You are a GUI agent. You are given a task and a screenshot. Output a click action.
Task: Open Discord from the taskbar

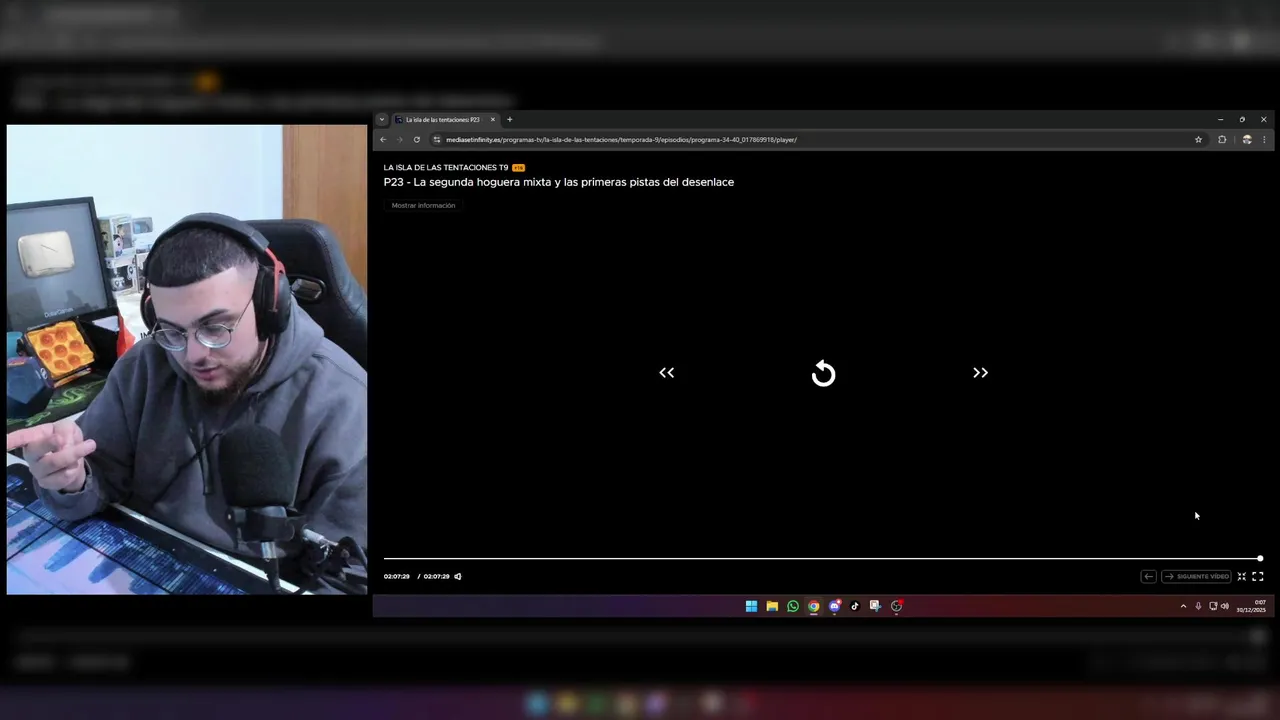(834, 606)
